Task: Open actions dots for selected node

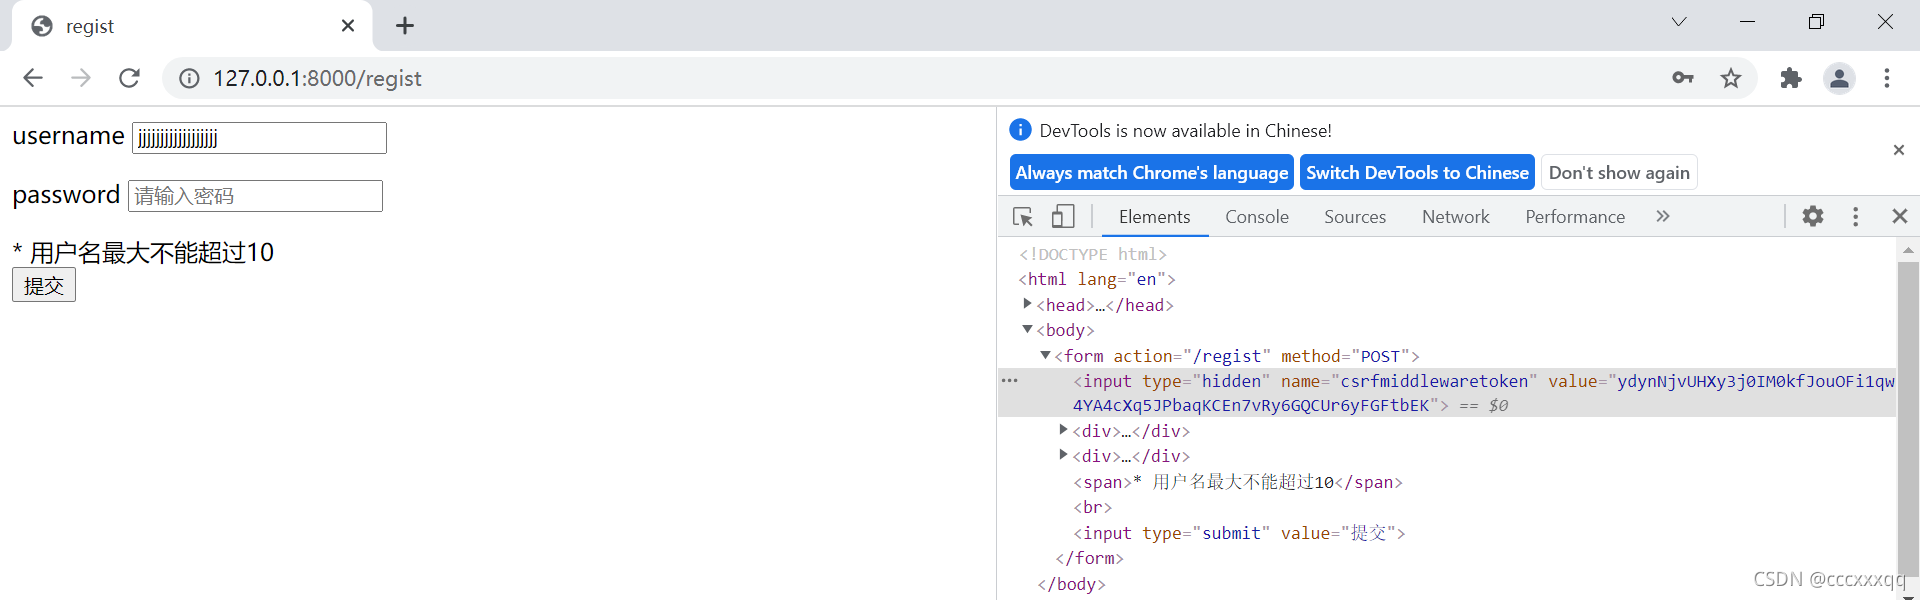Action: tap(1010, 381)
